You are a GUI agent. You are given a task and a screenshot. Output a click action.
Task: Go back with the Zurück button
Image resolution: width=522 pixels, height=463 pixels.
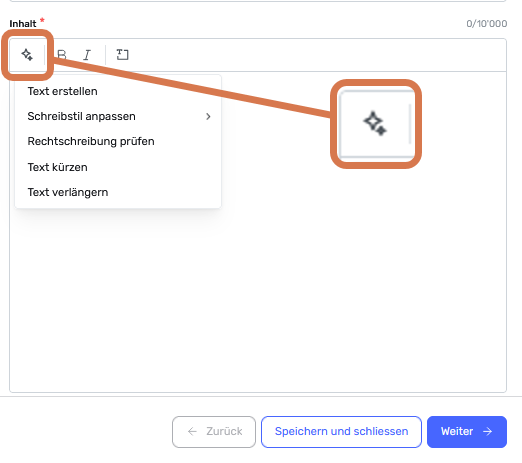[x=214, y=432]
